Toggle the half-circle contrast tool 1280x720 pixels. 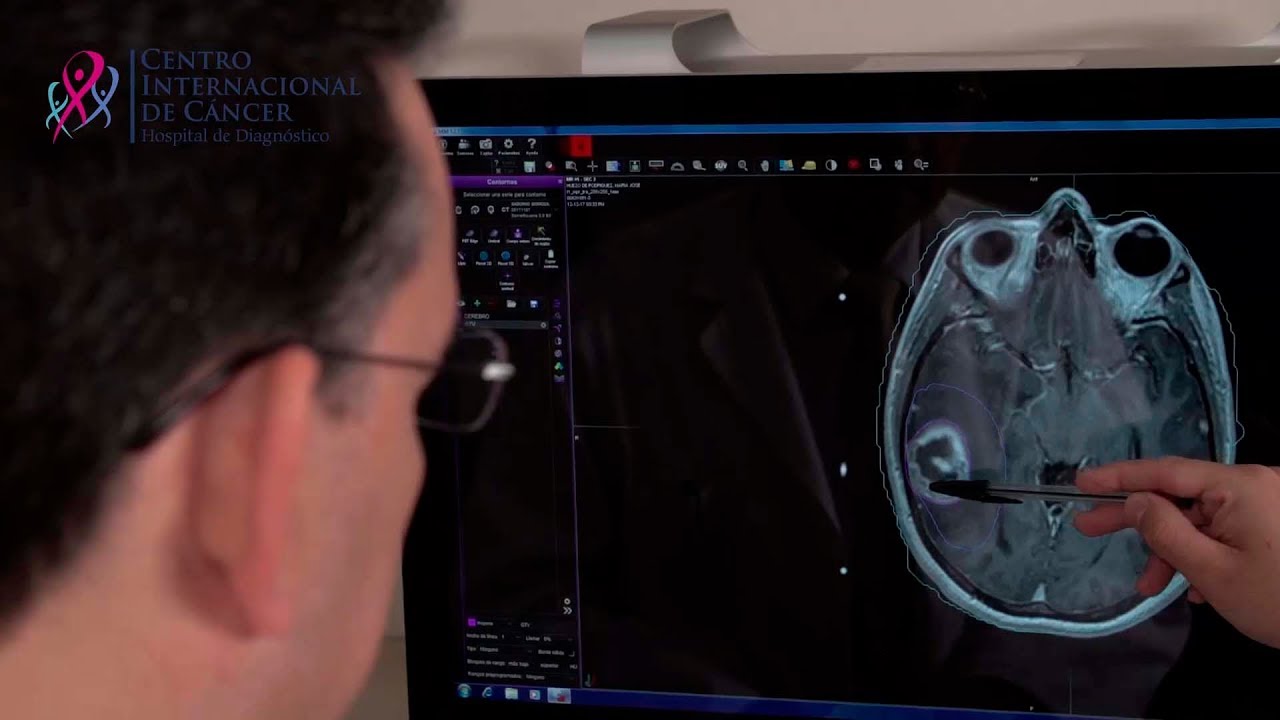pos(831,165)
